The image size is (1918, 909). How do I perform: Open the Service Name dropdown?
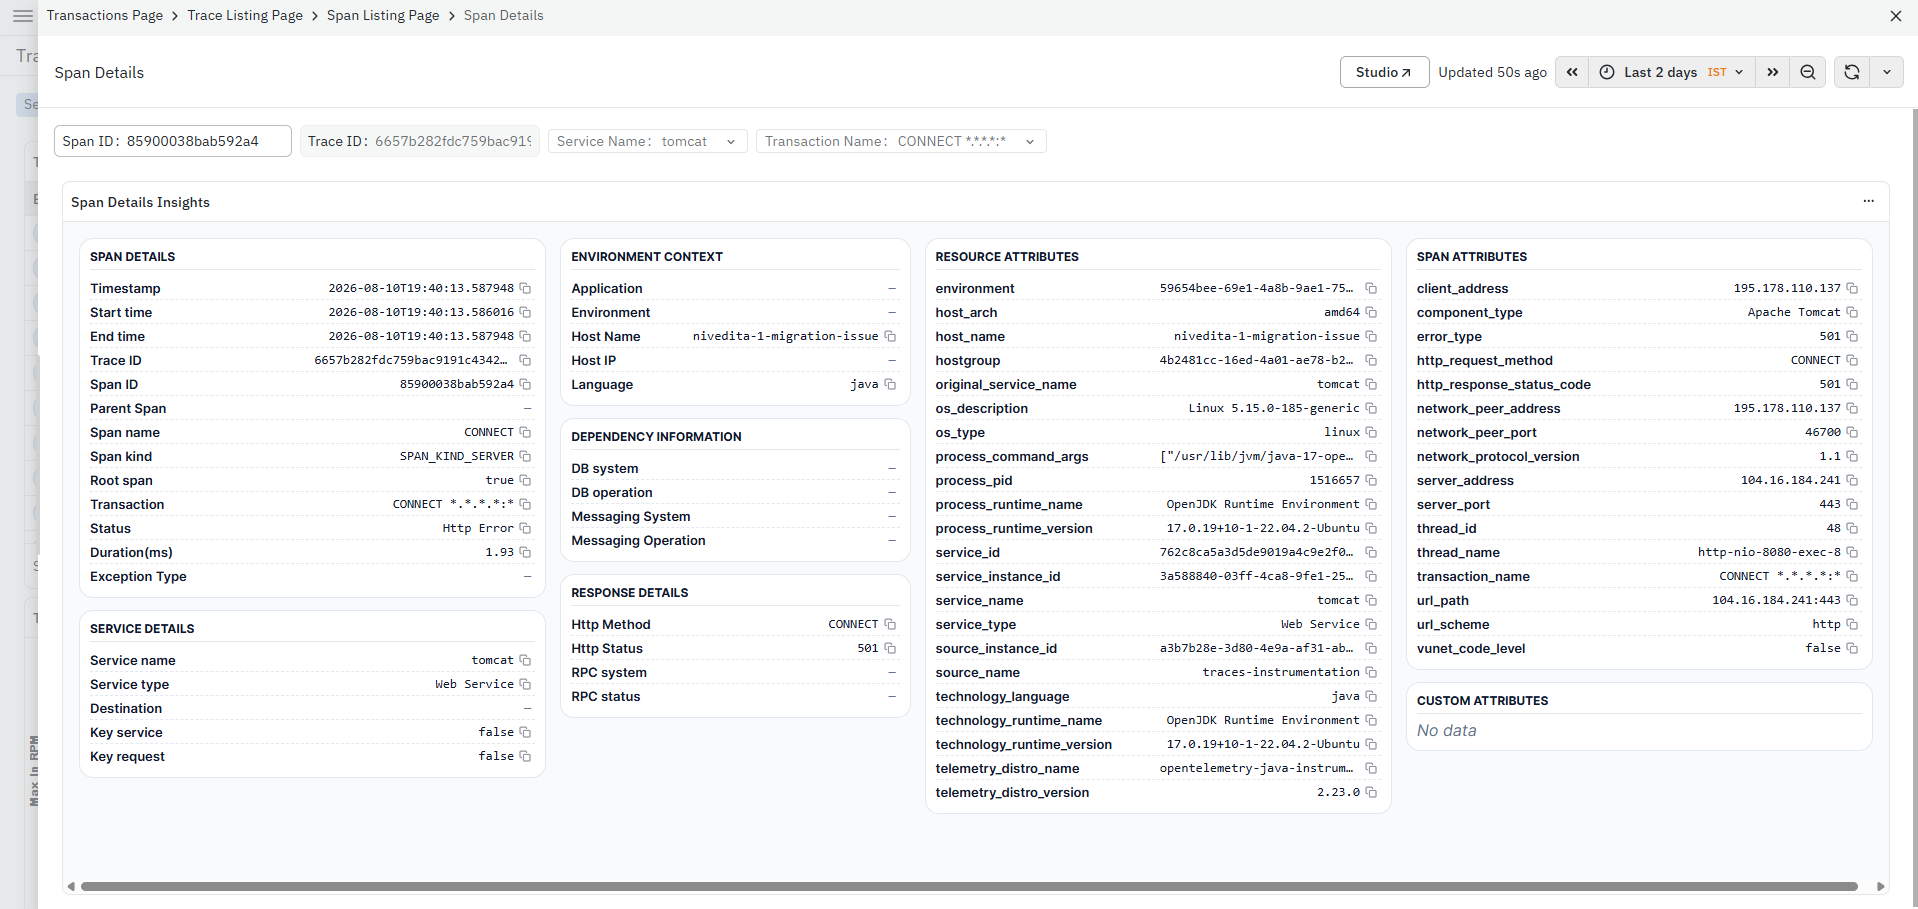coord(648,141)
